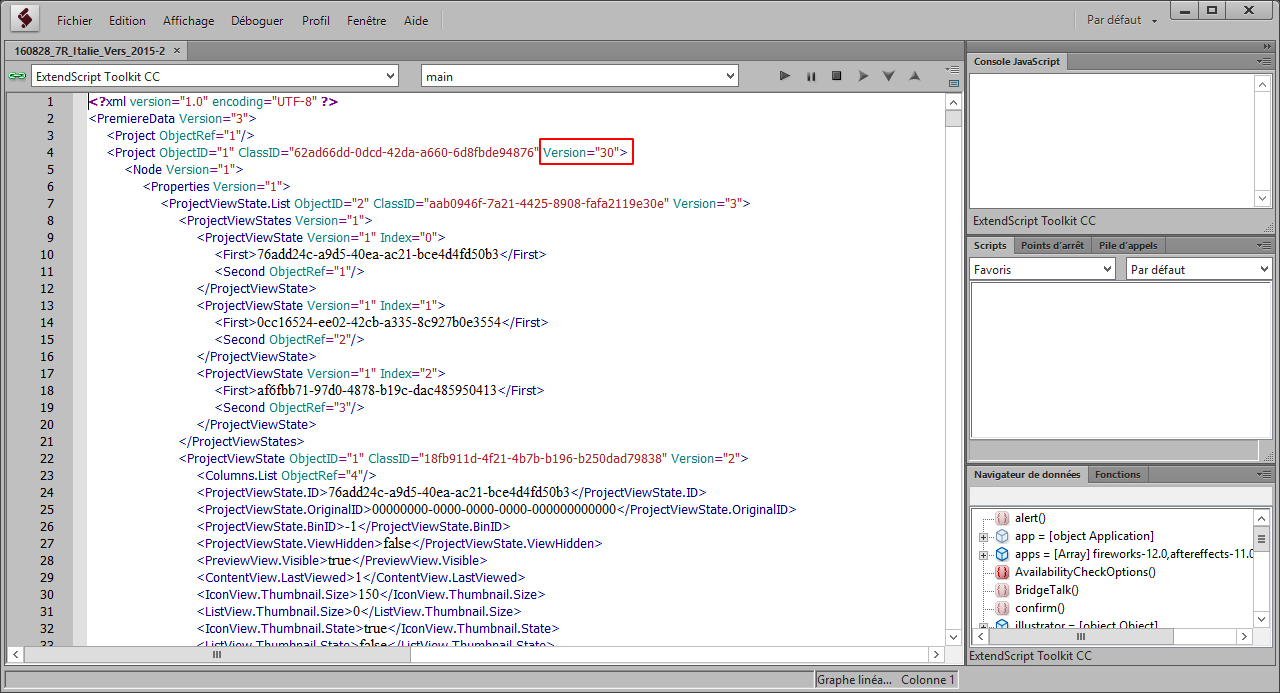Select the alert() entry in data browser
The height and width of the screenshot is (693, 1280).
point(1030,518)
